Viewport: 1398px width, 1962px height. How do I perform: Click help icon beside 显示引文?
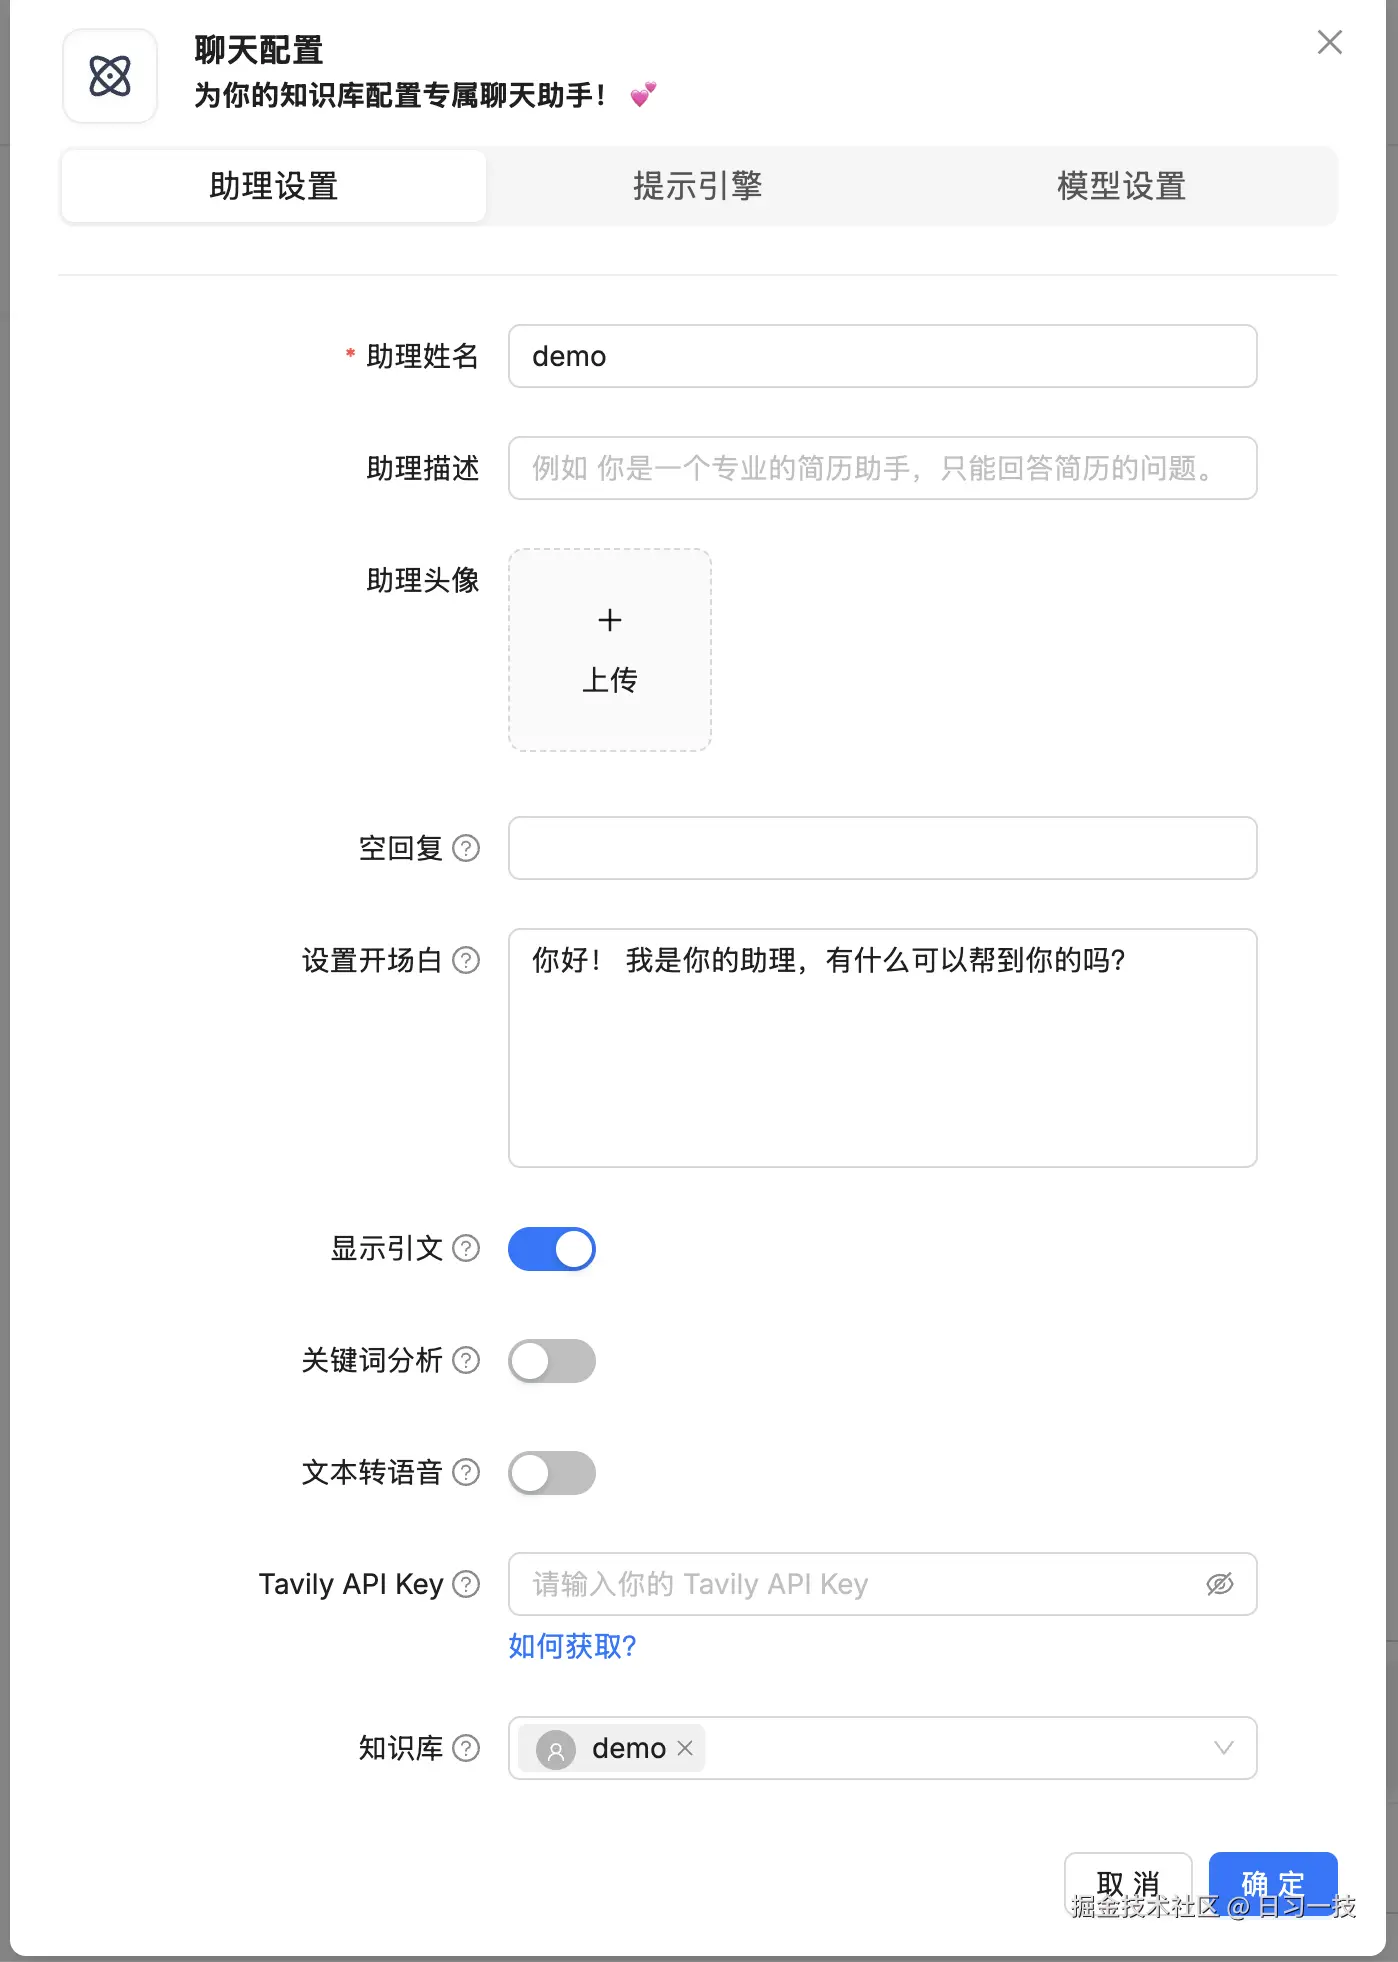466,1248
